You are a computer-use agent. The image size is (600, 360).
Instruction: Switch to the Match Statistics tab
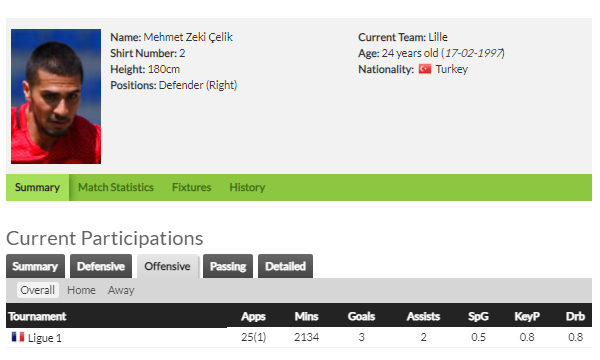tap(116, 187)
